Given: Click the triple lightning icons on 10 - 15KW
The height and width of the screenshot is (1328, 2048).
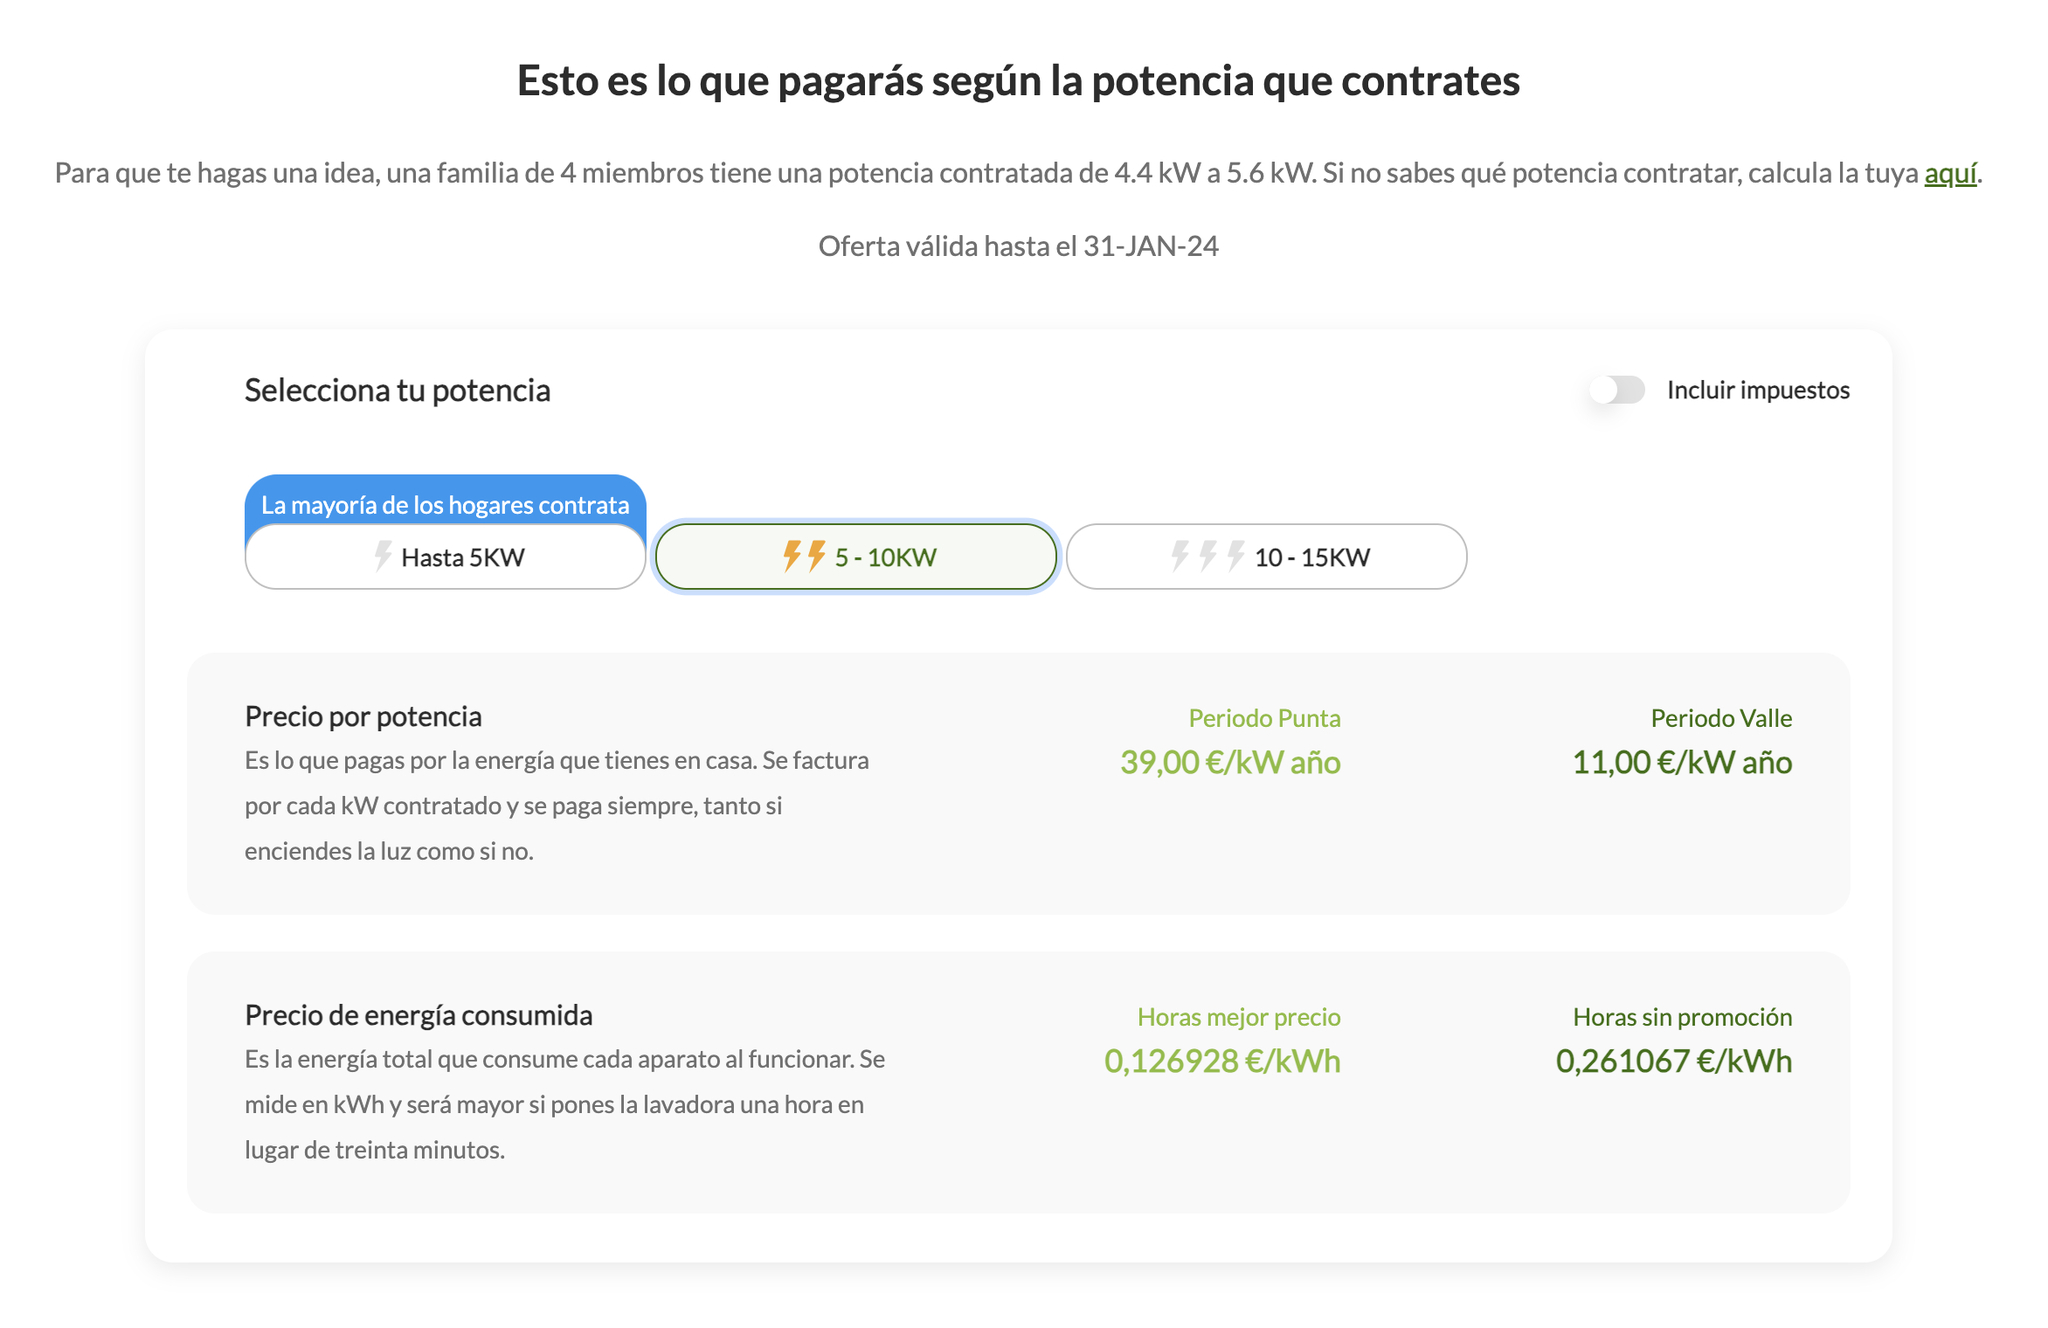Looking at the screenshot, I should (x=1207, y=556).
